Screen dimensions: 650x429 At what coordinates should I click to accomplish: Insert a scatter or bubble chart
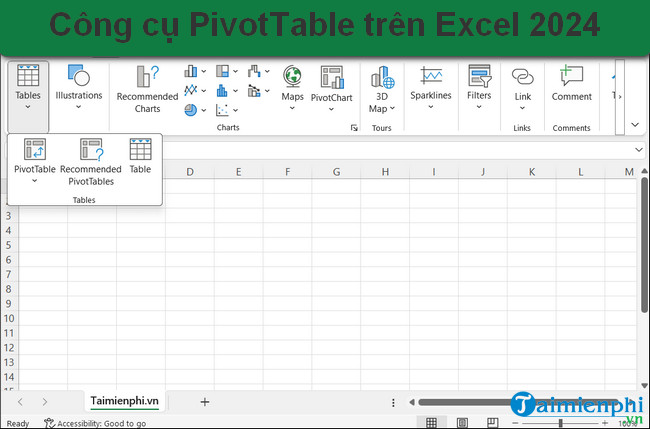point(223,110)
